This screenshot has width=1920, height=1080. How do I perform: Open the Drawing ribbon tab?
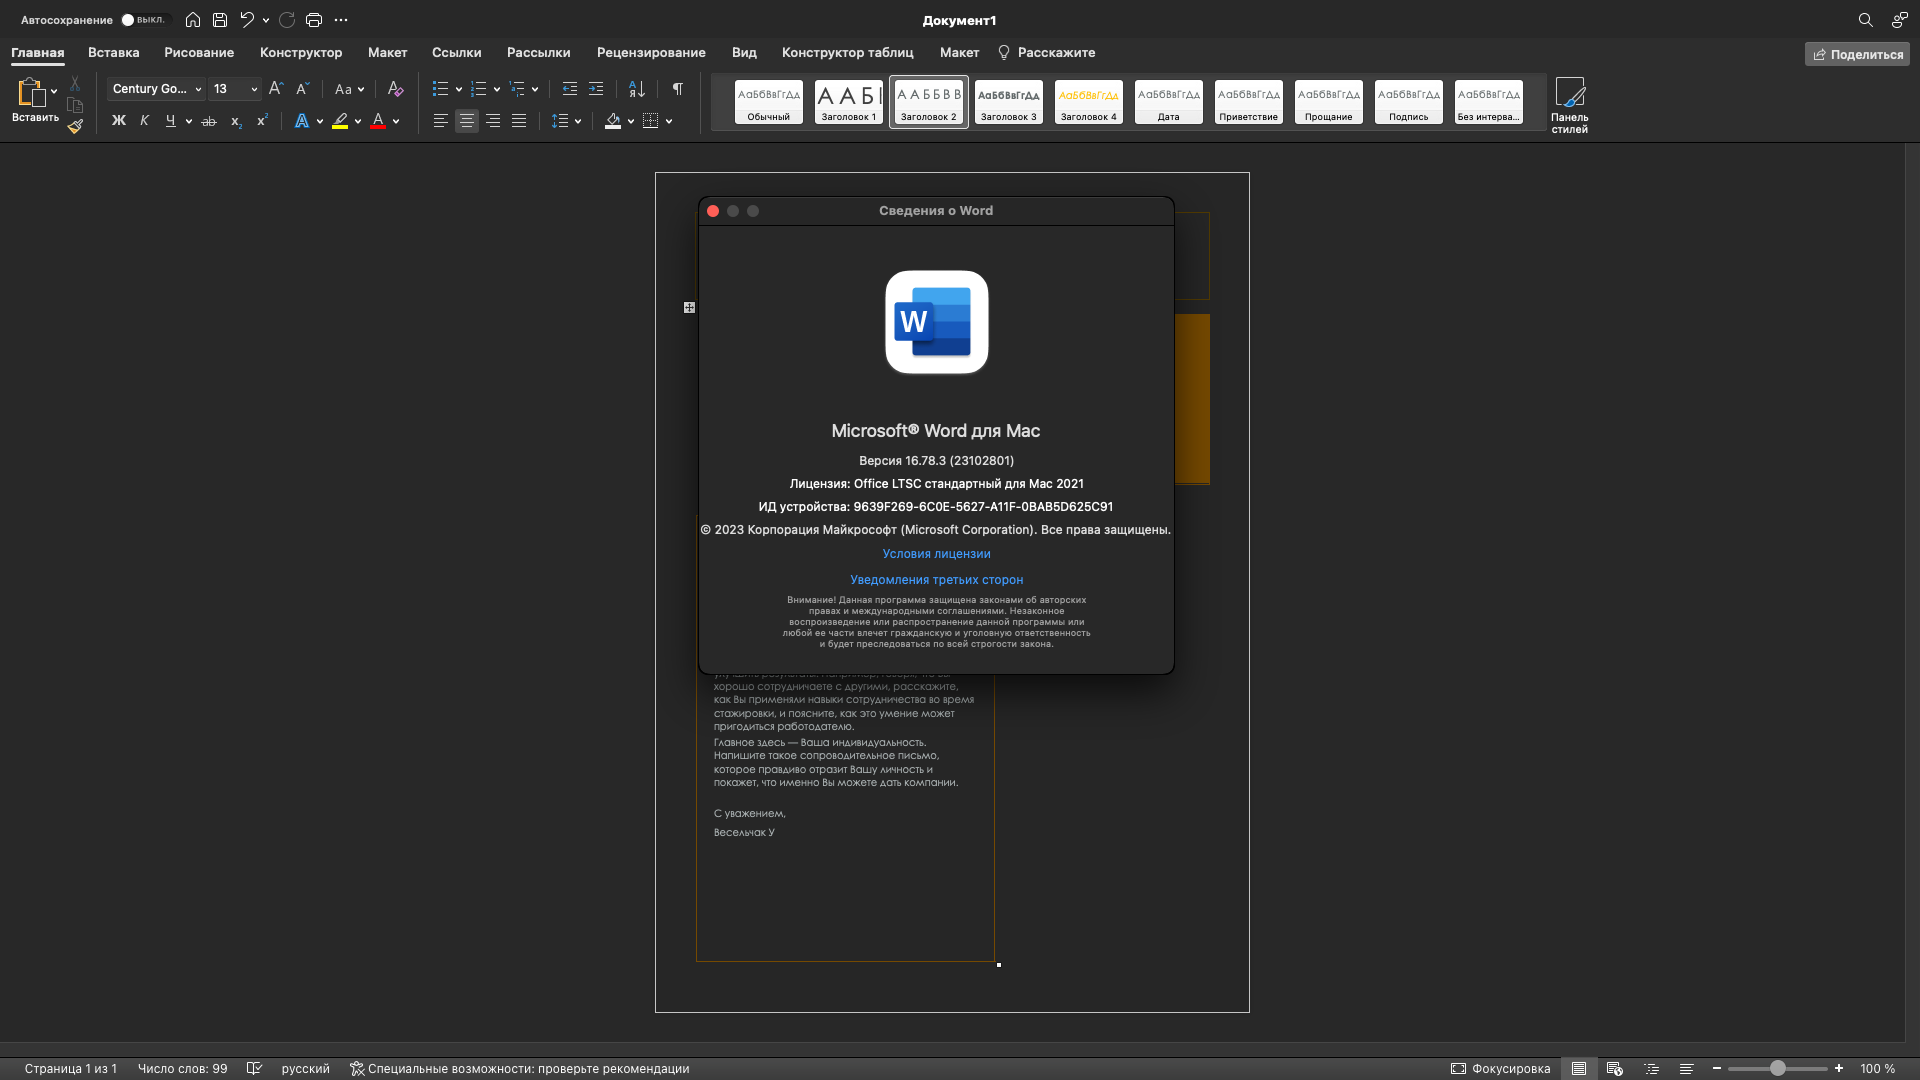199,52
